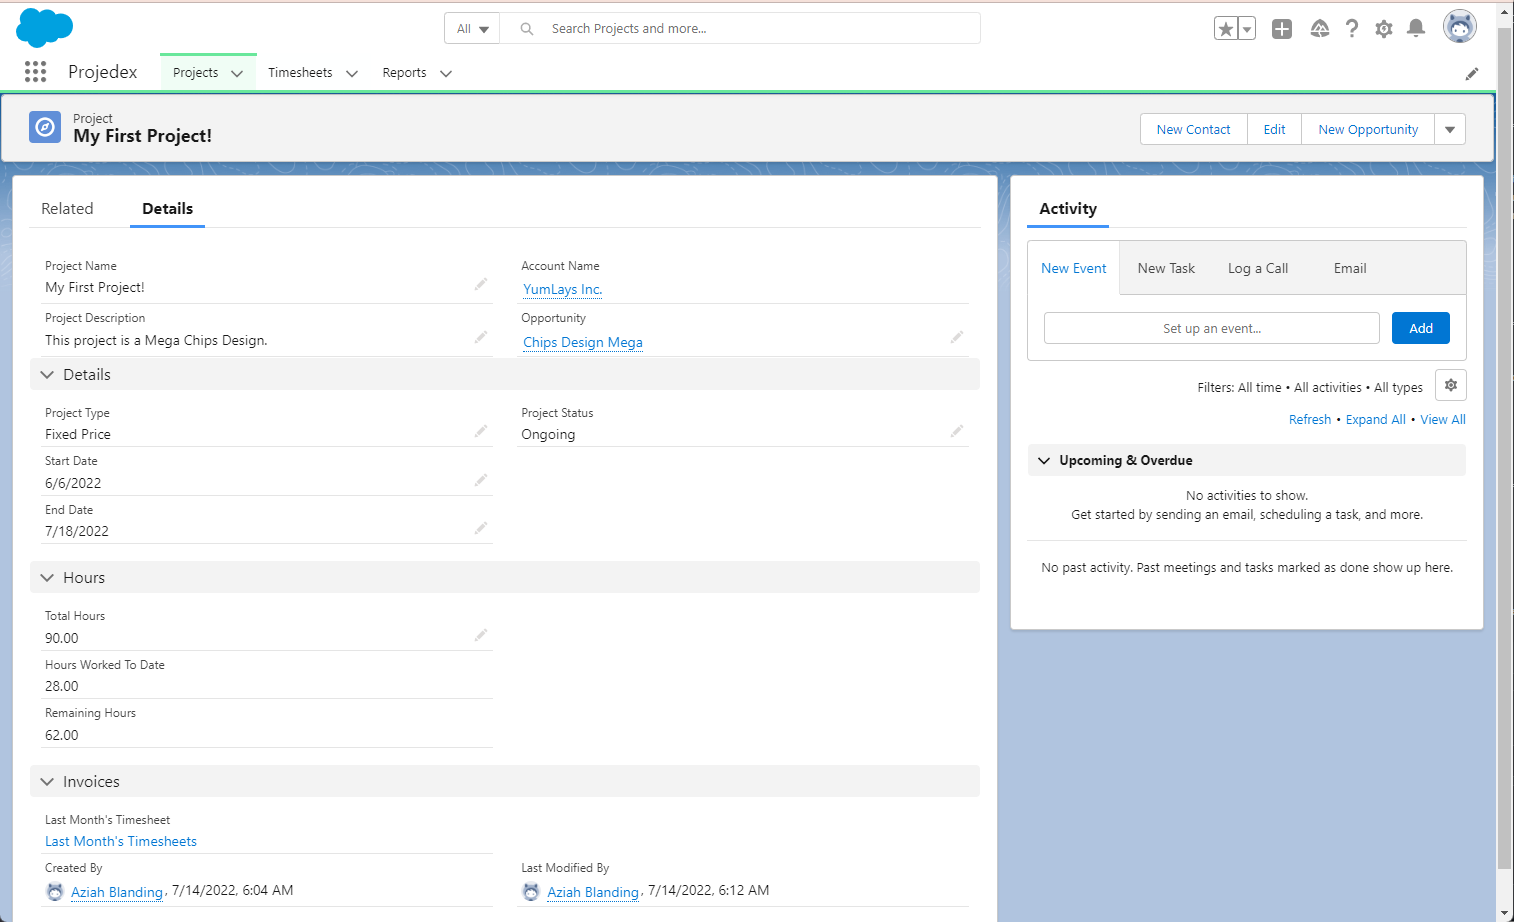This screenshot has height=922, width=1514.
Task: Open the Projects tab dropdown arrow
Action: pyautogui.click(x=238, y=72)
